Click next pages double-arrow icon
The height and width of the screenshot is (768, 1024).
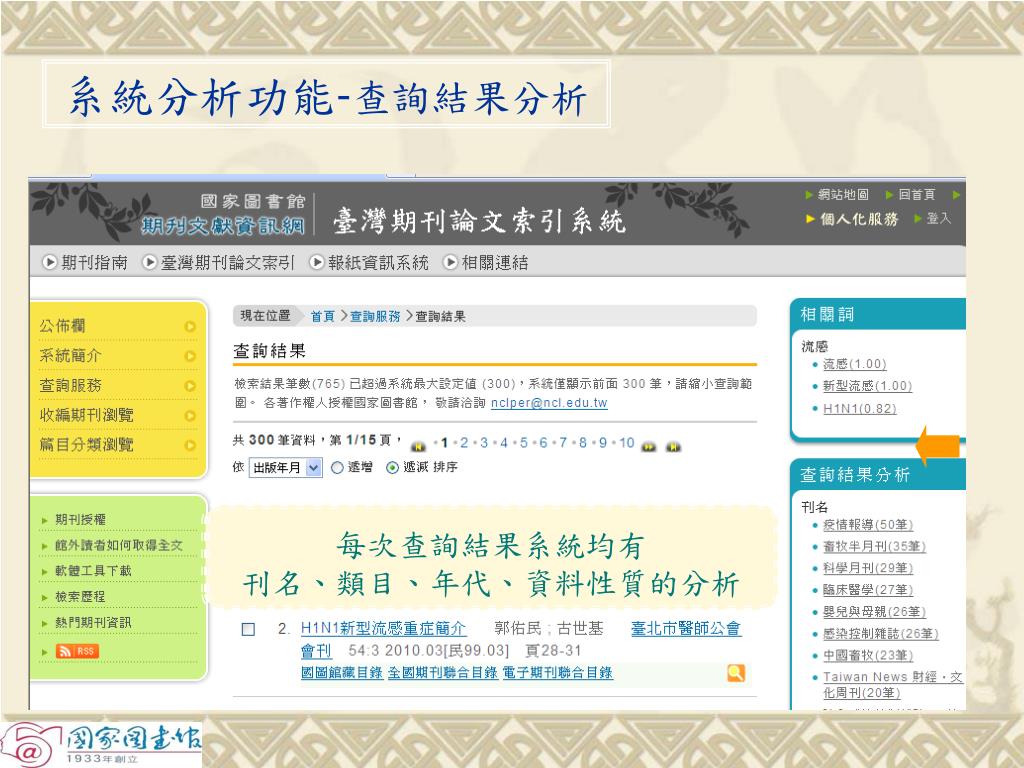(648, 447)
